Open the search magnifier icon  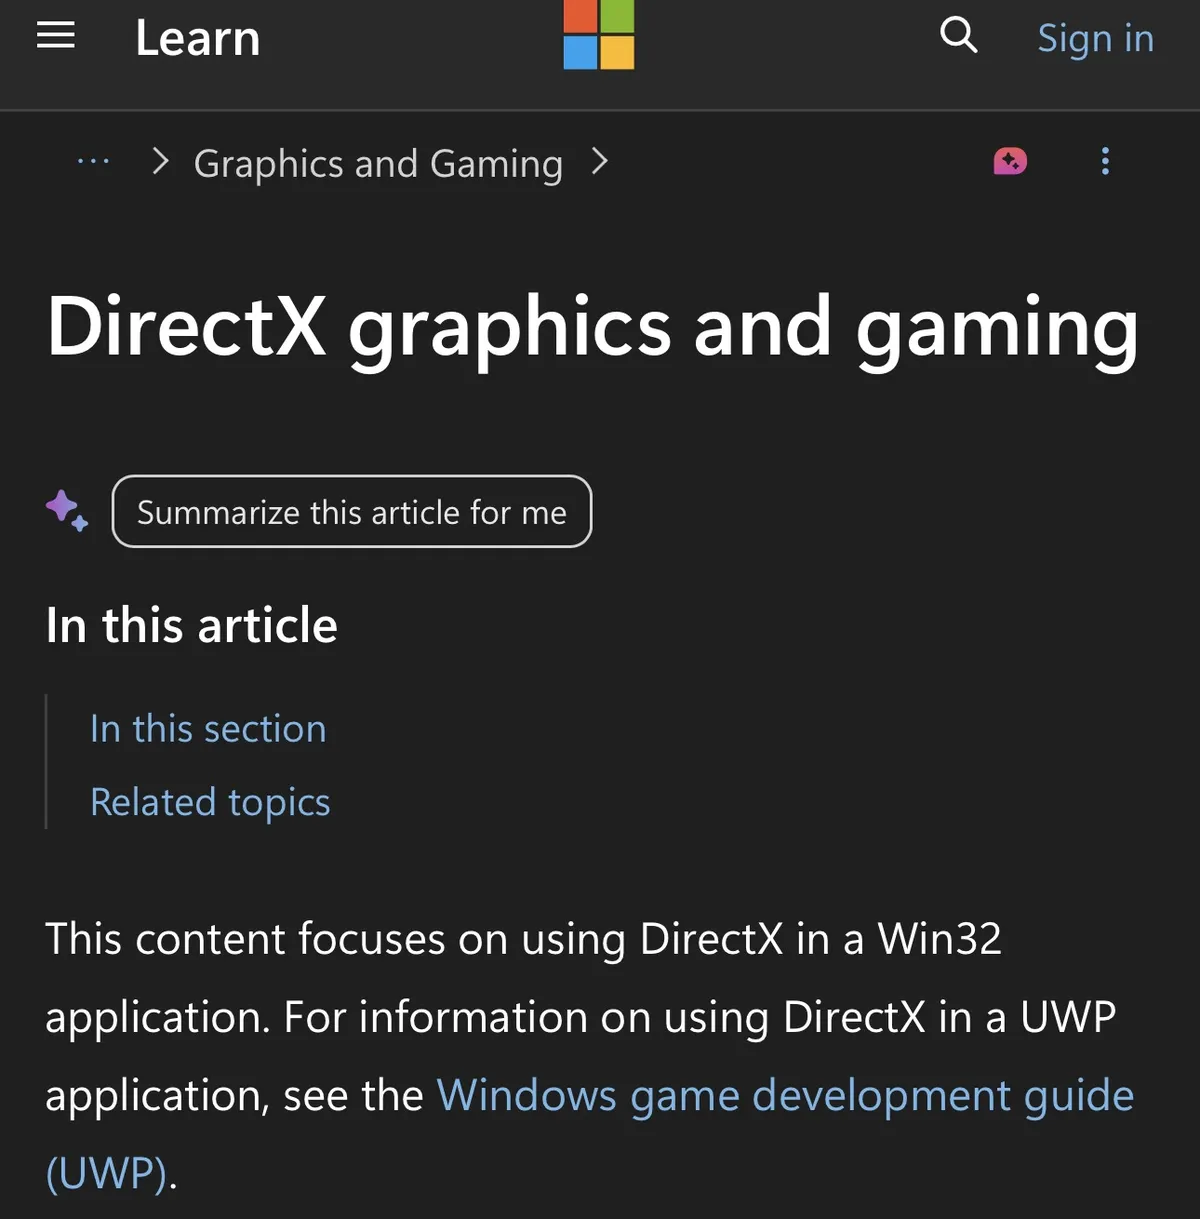pyautogui.click(x=958, y=35)
